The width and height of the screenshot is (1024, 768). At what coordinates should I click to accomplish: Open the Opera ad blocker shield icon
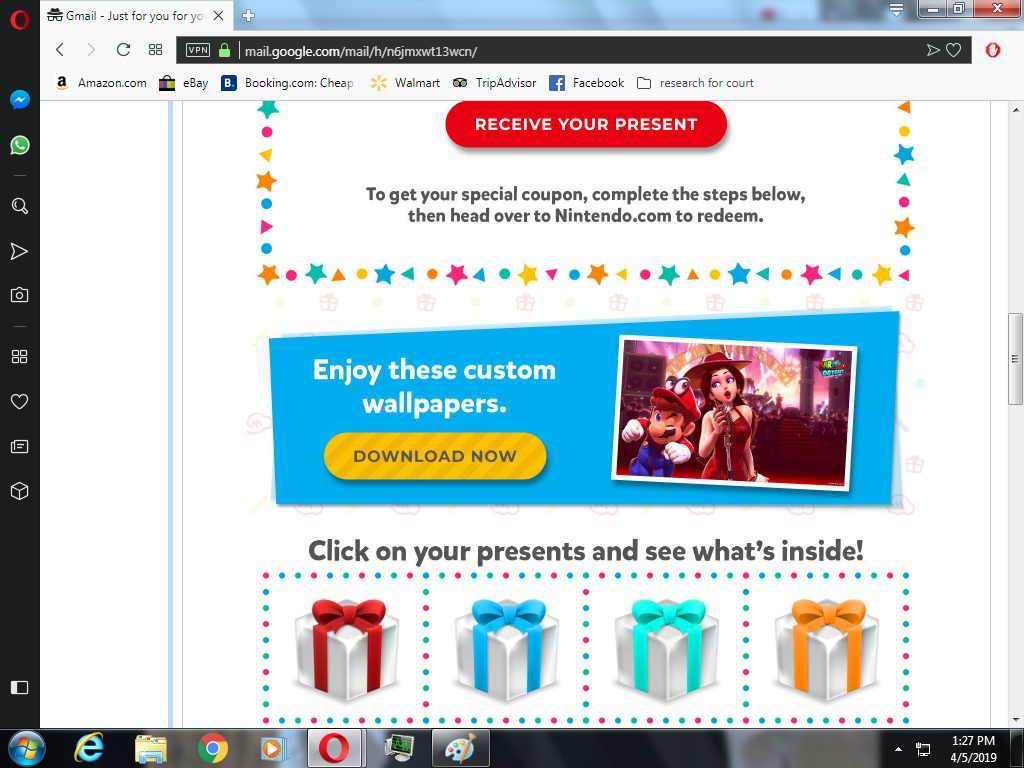click(993, 50)
